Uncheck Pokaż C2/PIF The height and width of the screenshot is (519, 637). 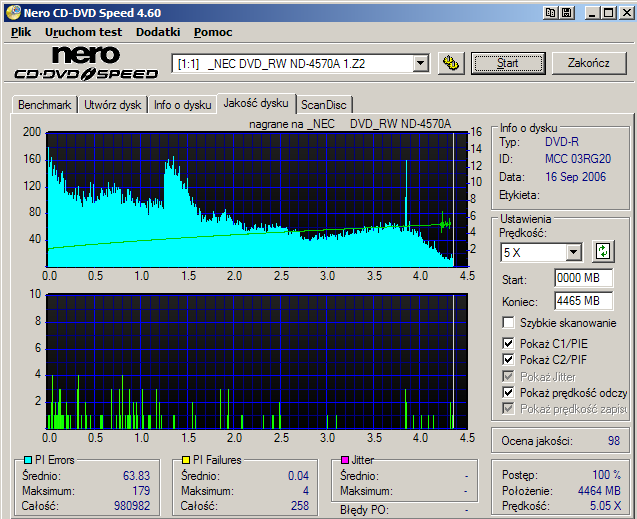click(x=508, y=359)
